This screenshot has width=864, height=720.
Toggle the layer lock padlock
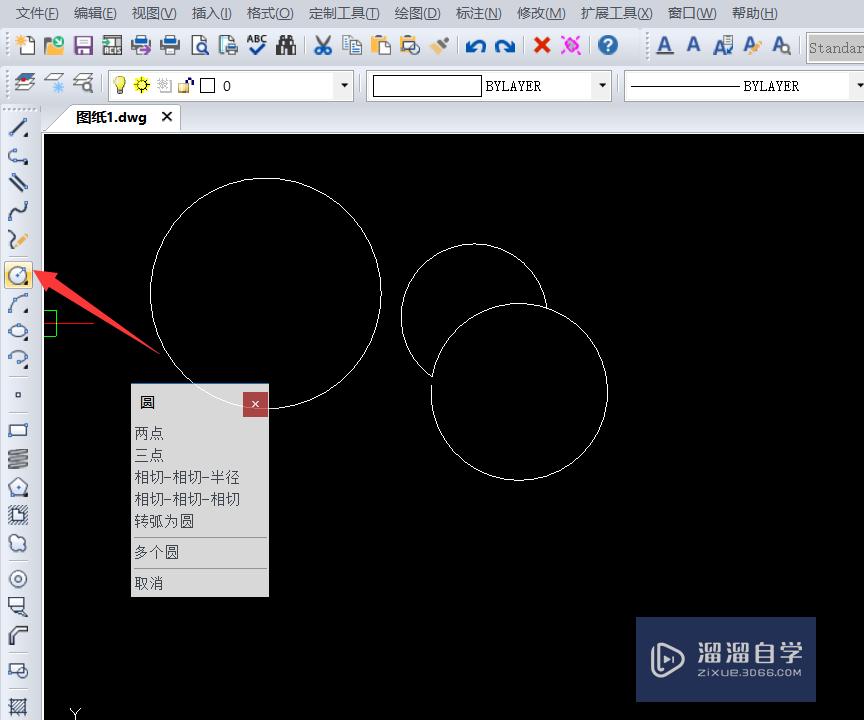tap(186, 85)
